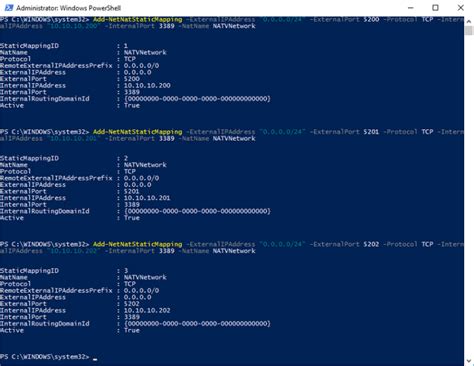Click StaticMappingID value 1

coord(126,46)
